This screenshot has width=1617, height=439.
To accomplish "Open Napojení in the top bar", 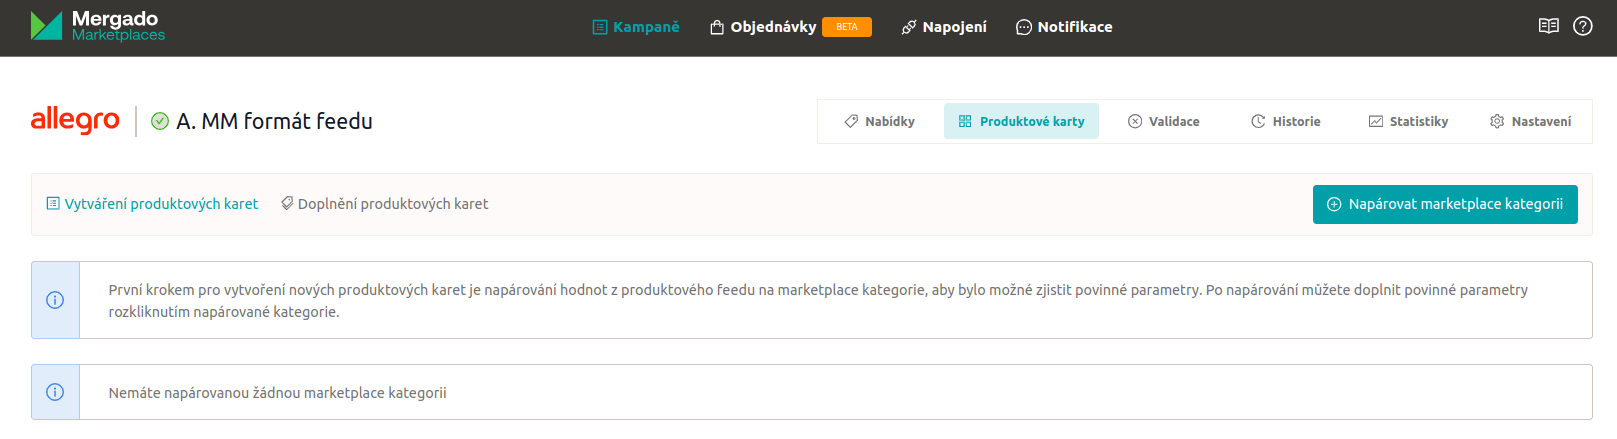I will (943, 27).
